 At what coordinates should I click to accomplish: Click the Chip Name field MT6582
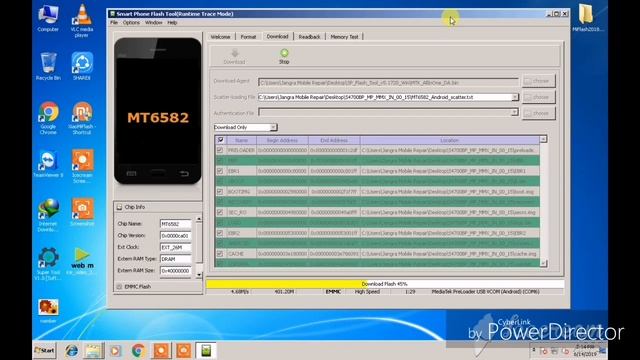(175, 224)
